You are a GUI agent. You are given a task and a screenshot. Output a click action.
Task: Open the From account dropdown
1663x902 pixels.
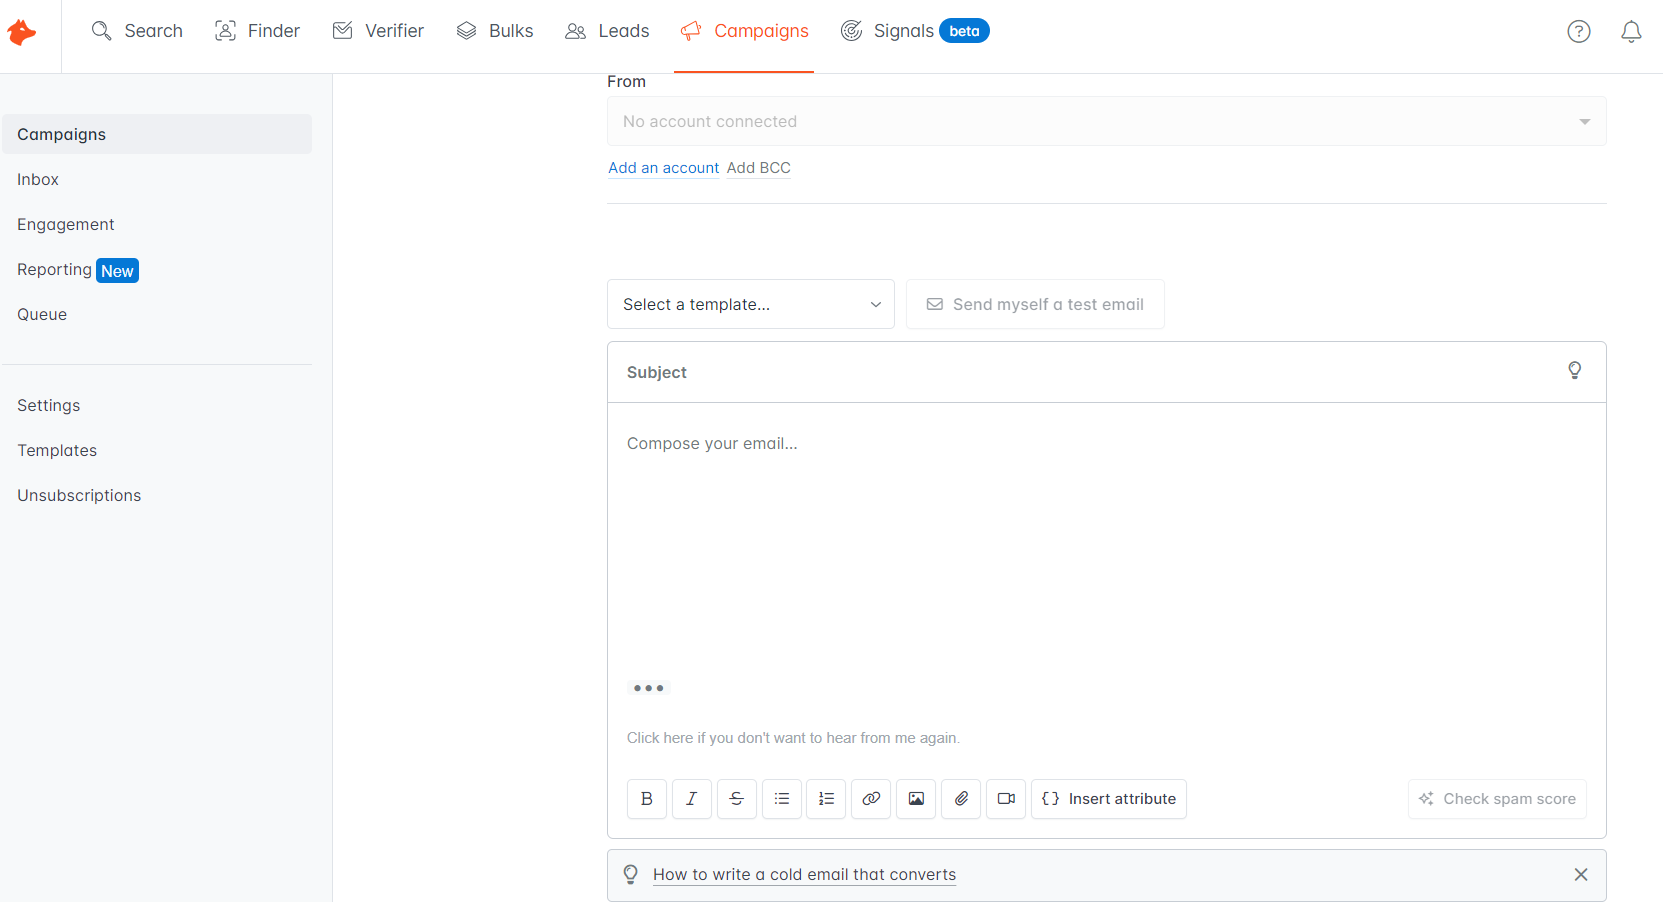tap(1107, 121)
